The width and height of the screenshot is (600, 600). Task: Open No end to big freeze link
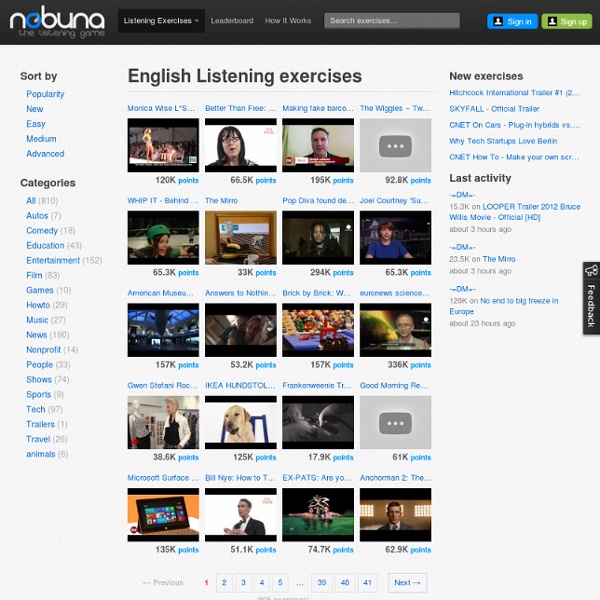[504, 306]
